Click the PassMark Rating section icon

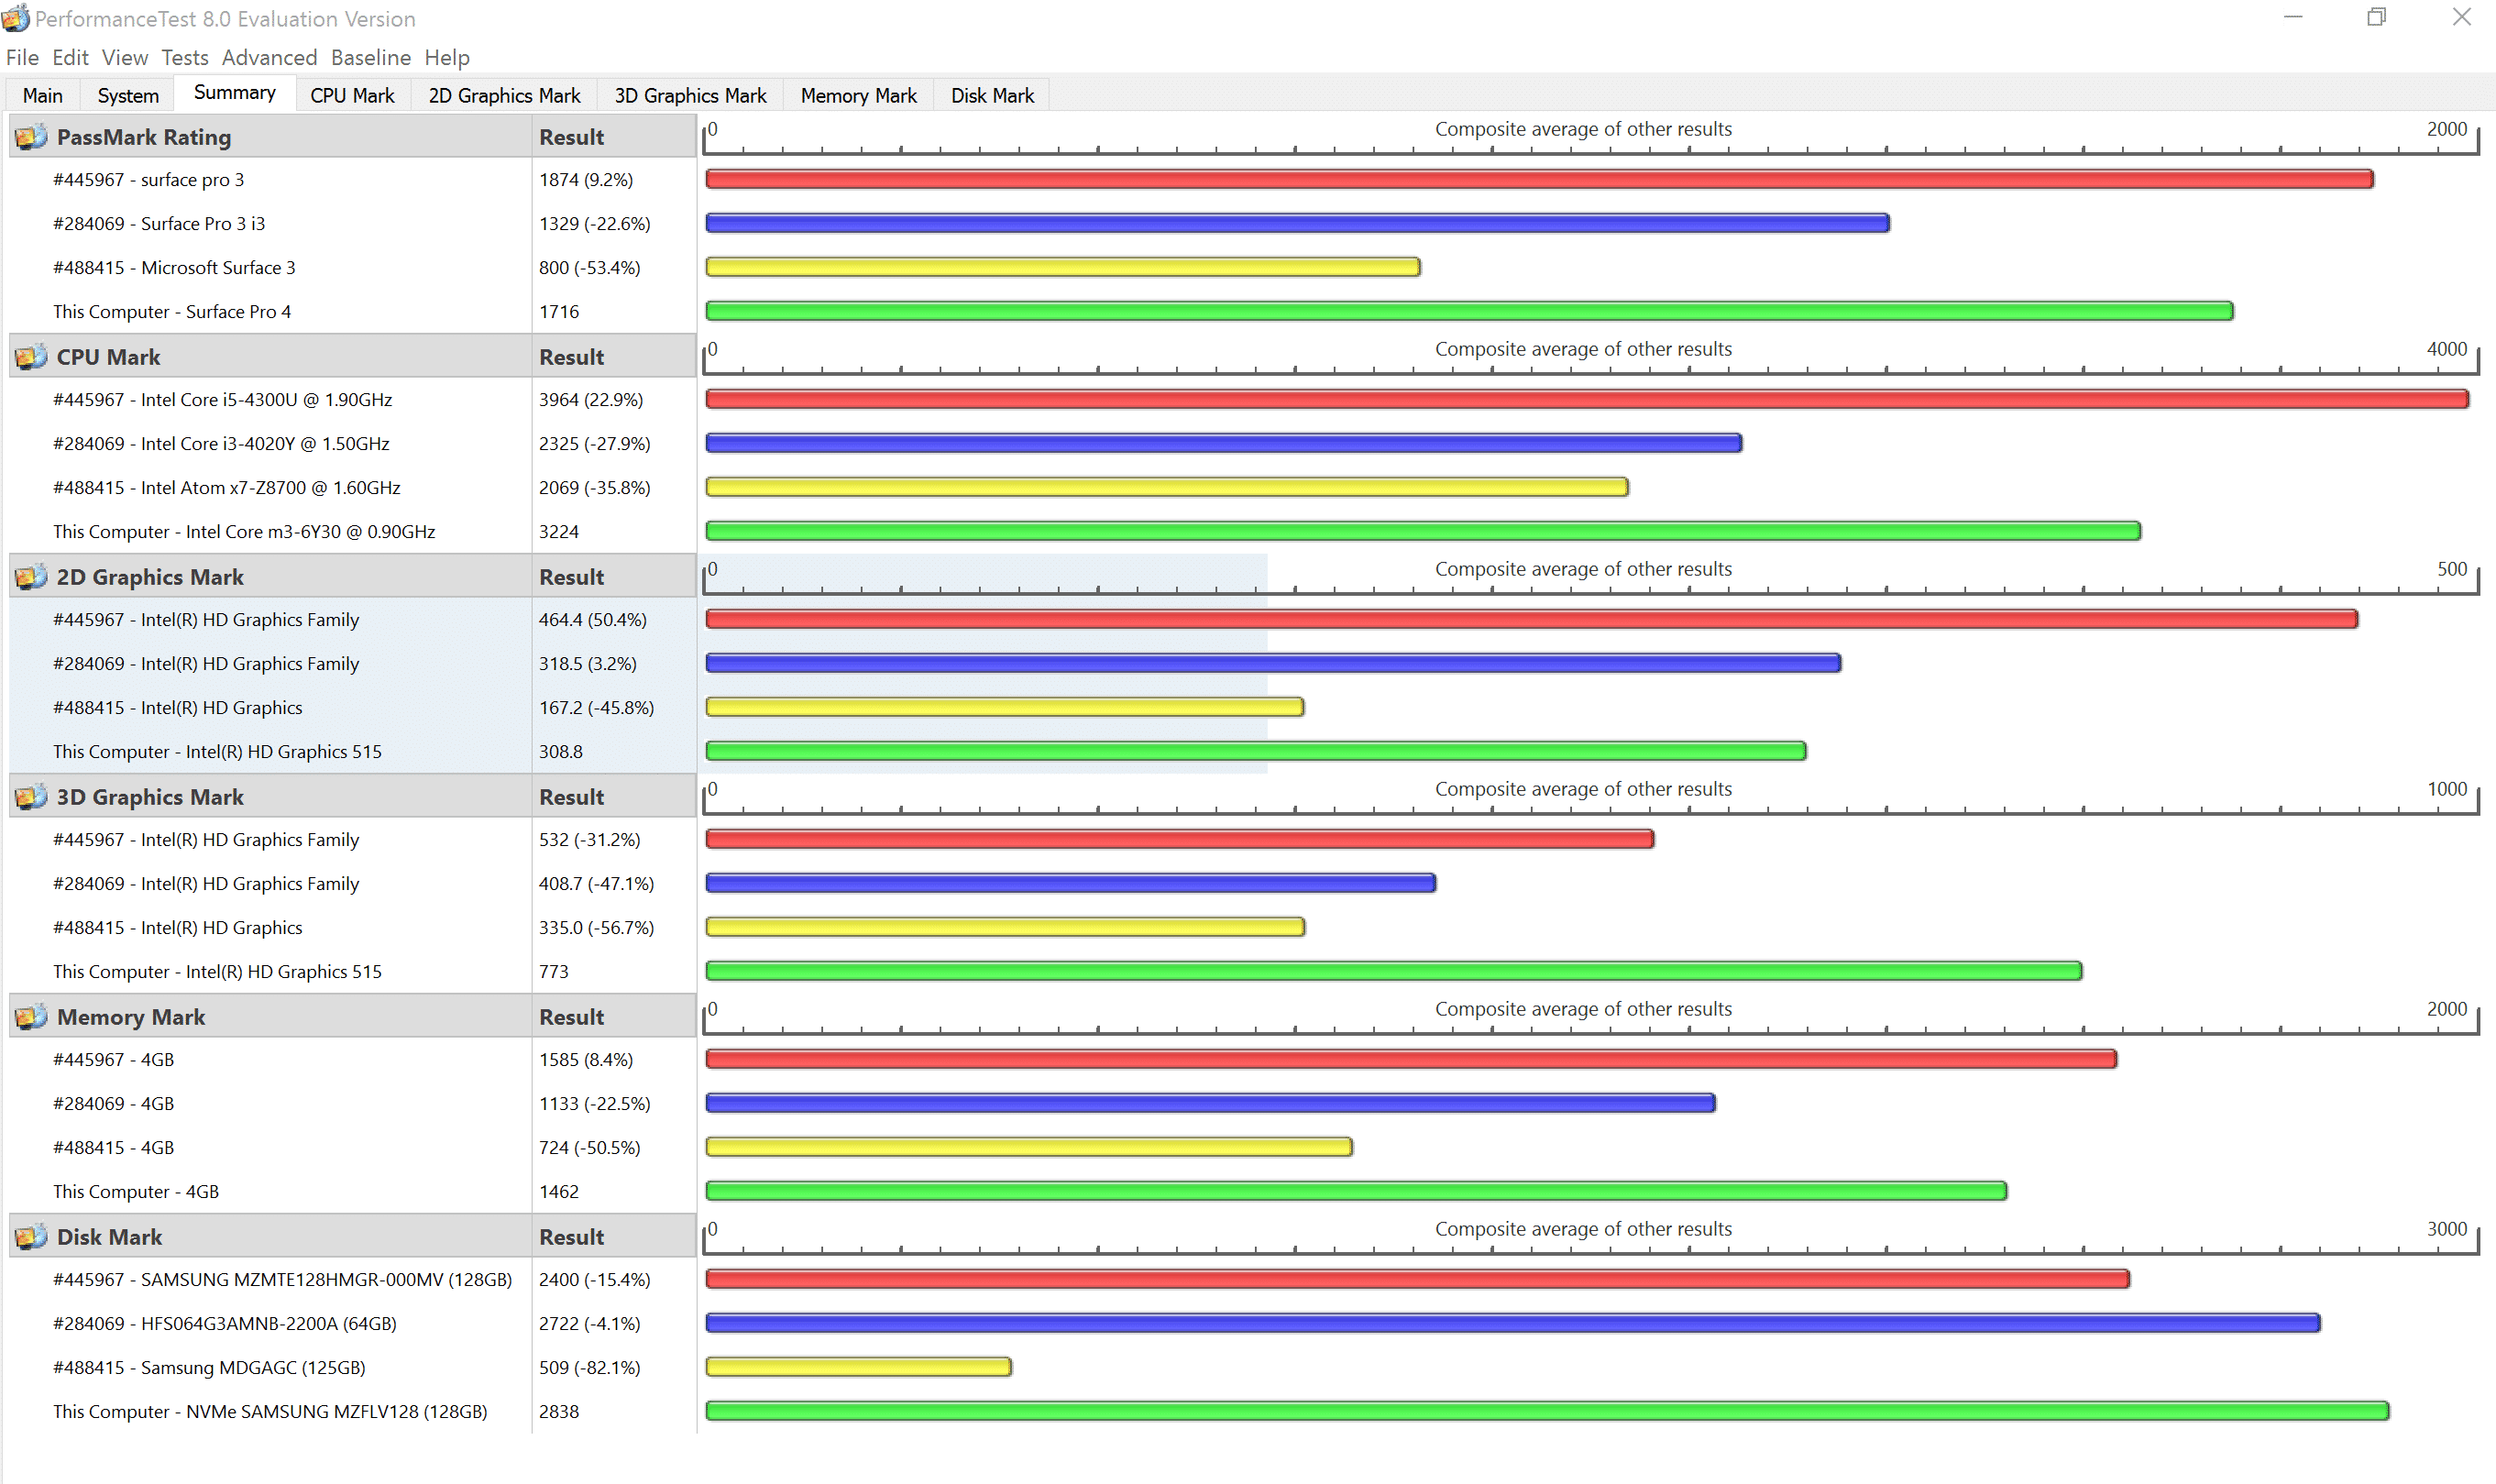(x=31, y=137)
